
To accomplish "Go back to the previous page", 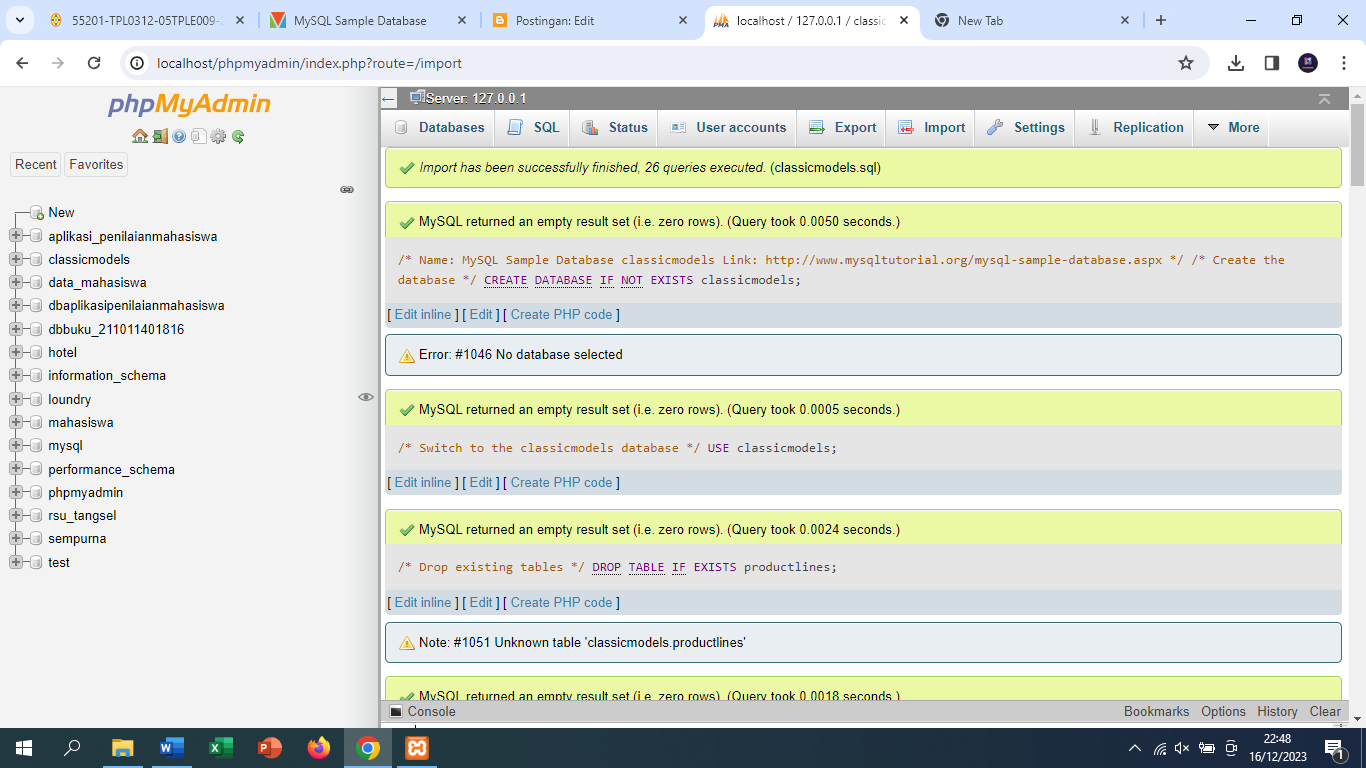I will tap(22, 63).
